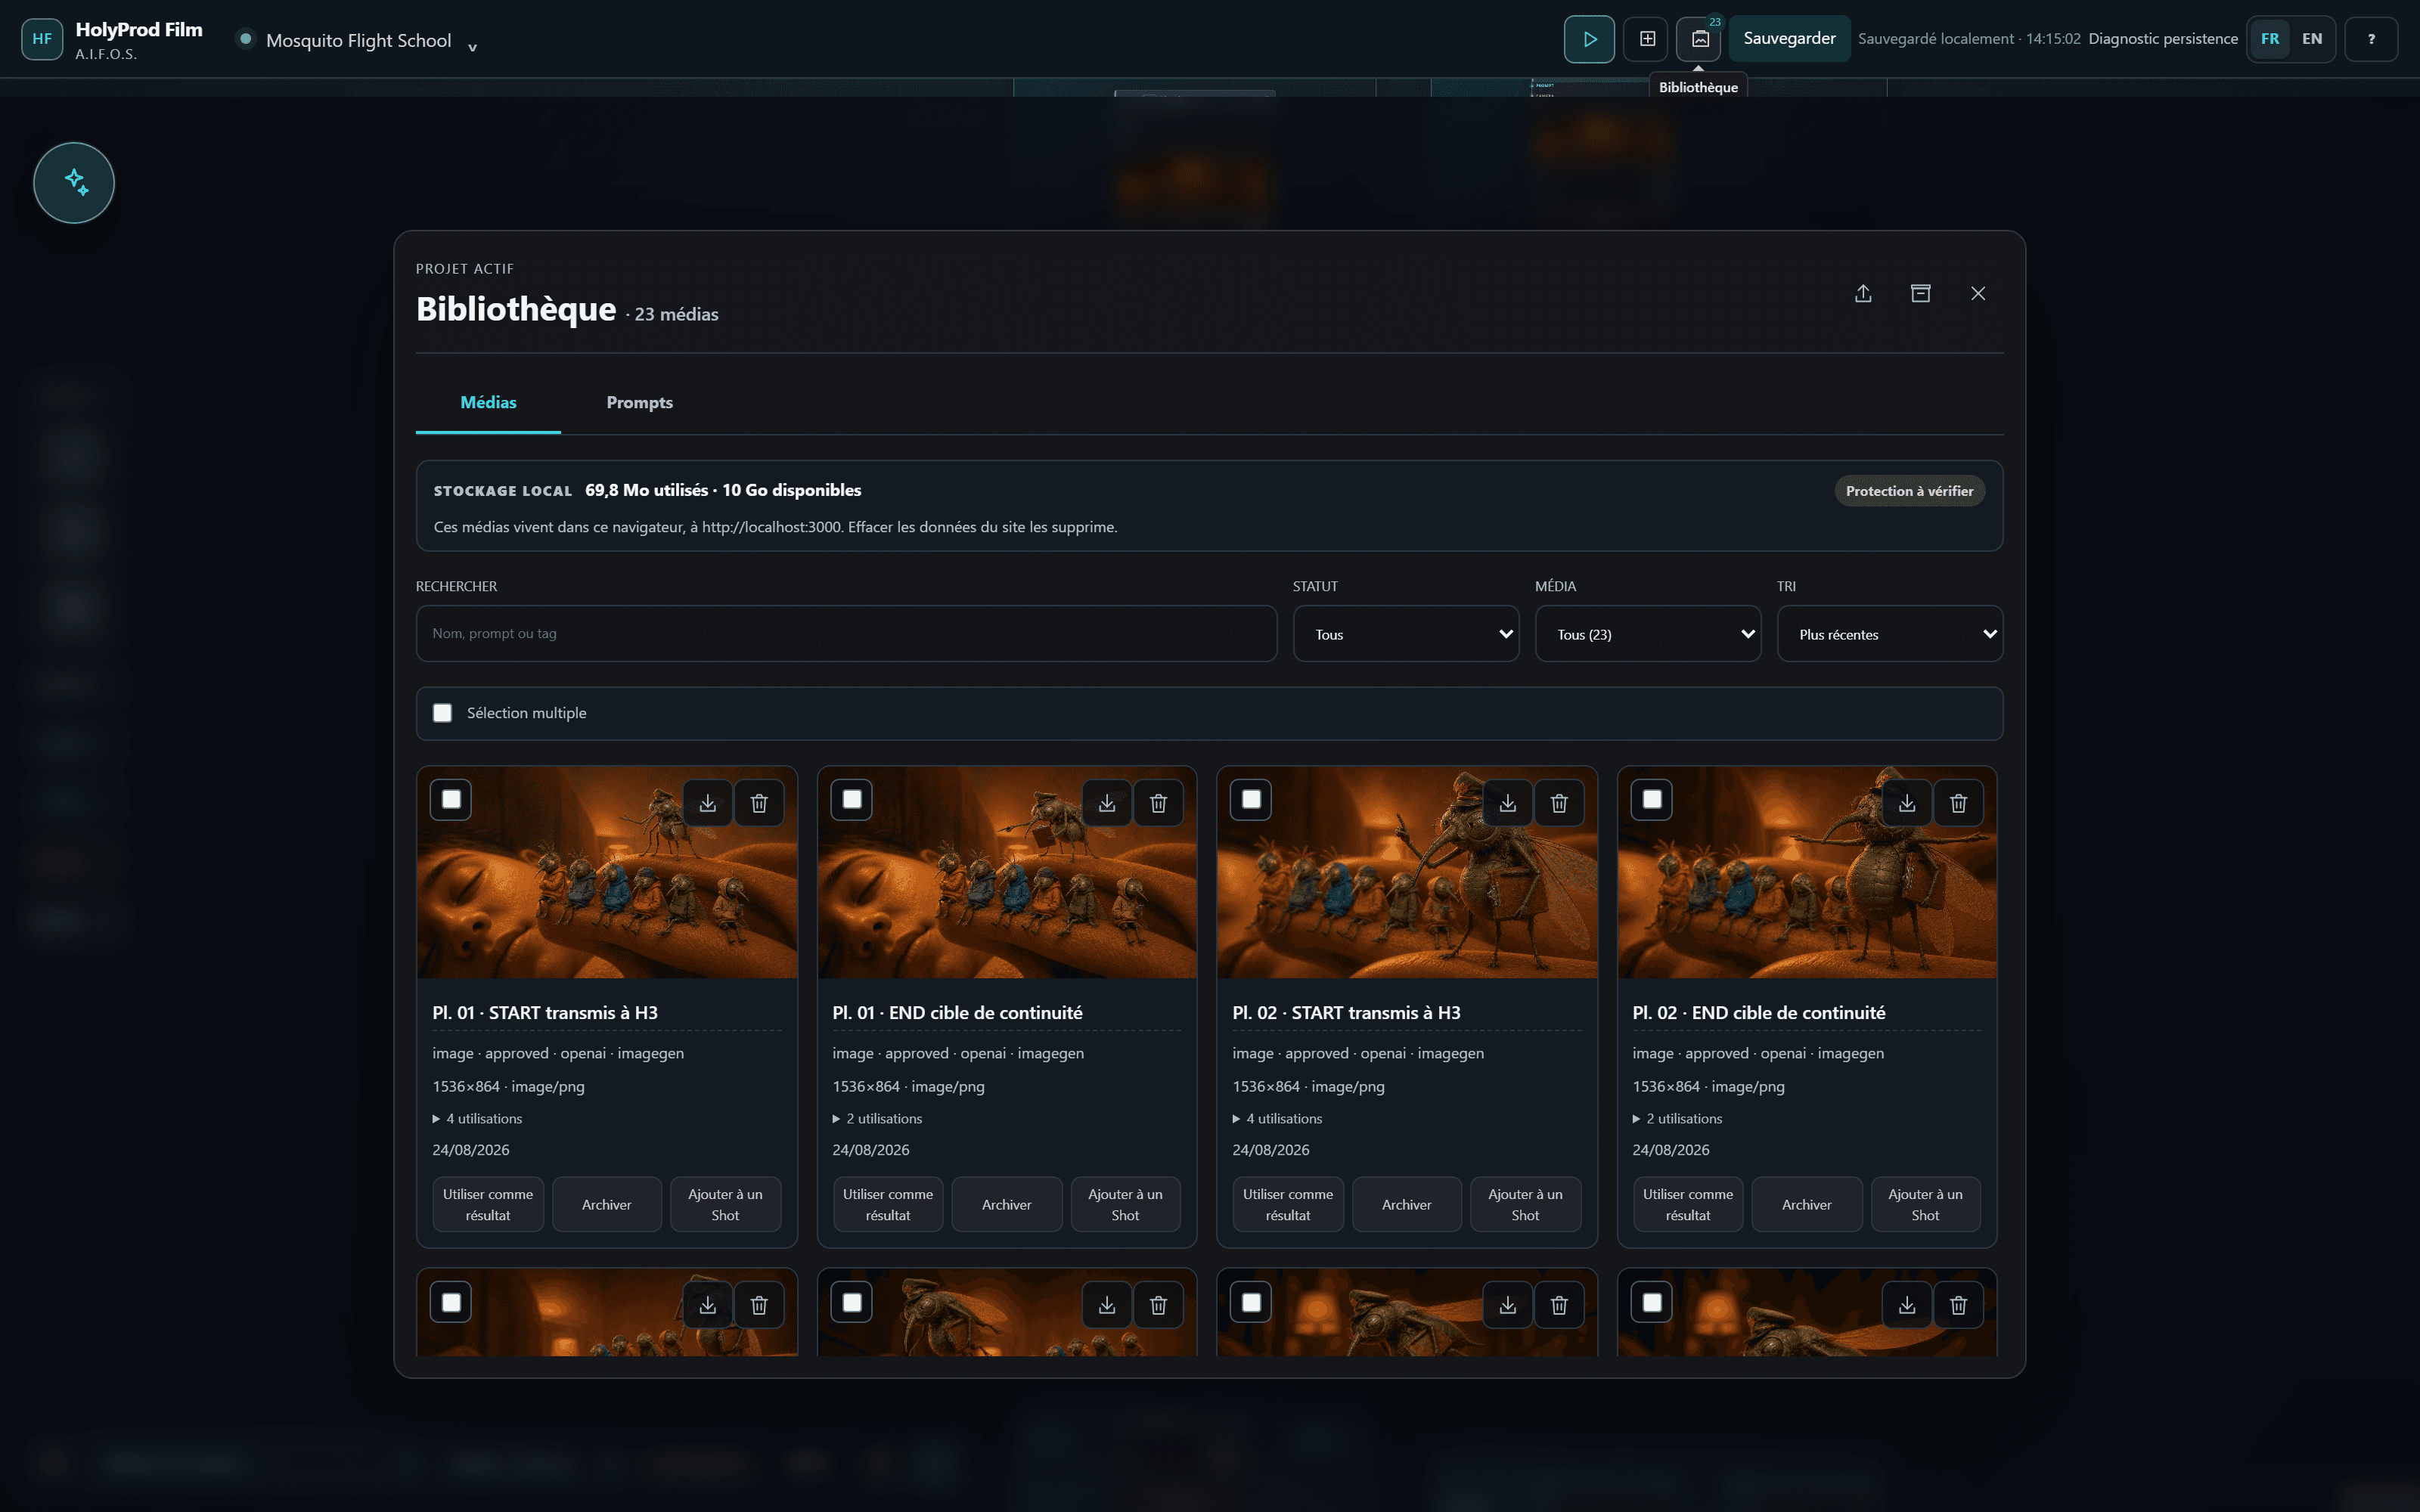Image resolution: width=2420 pixels, height=1512 pixels.
Task: Tick the checkbox on Pl. 02 END card
Action: 1652,800
